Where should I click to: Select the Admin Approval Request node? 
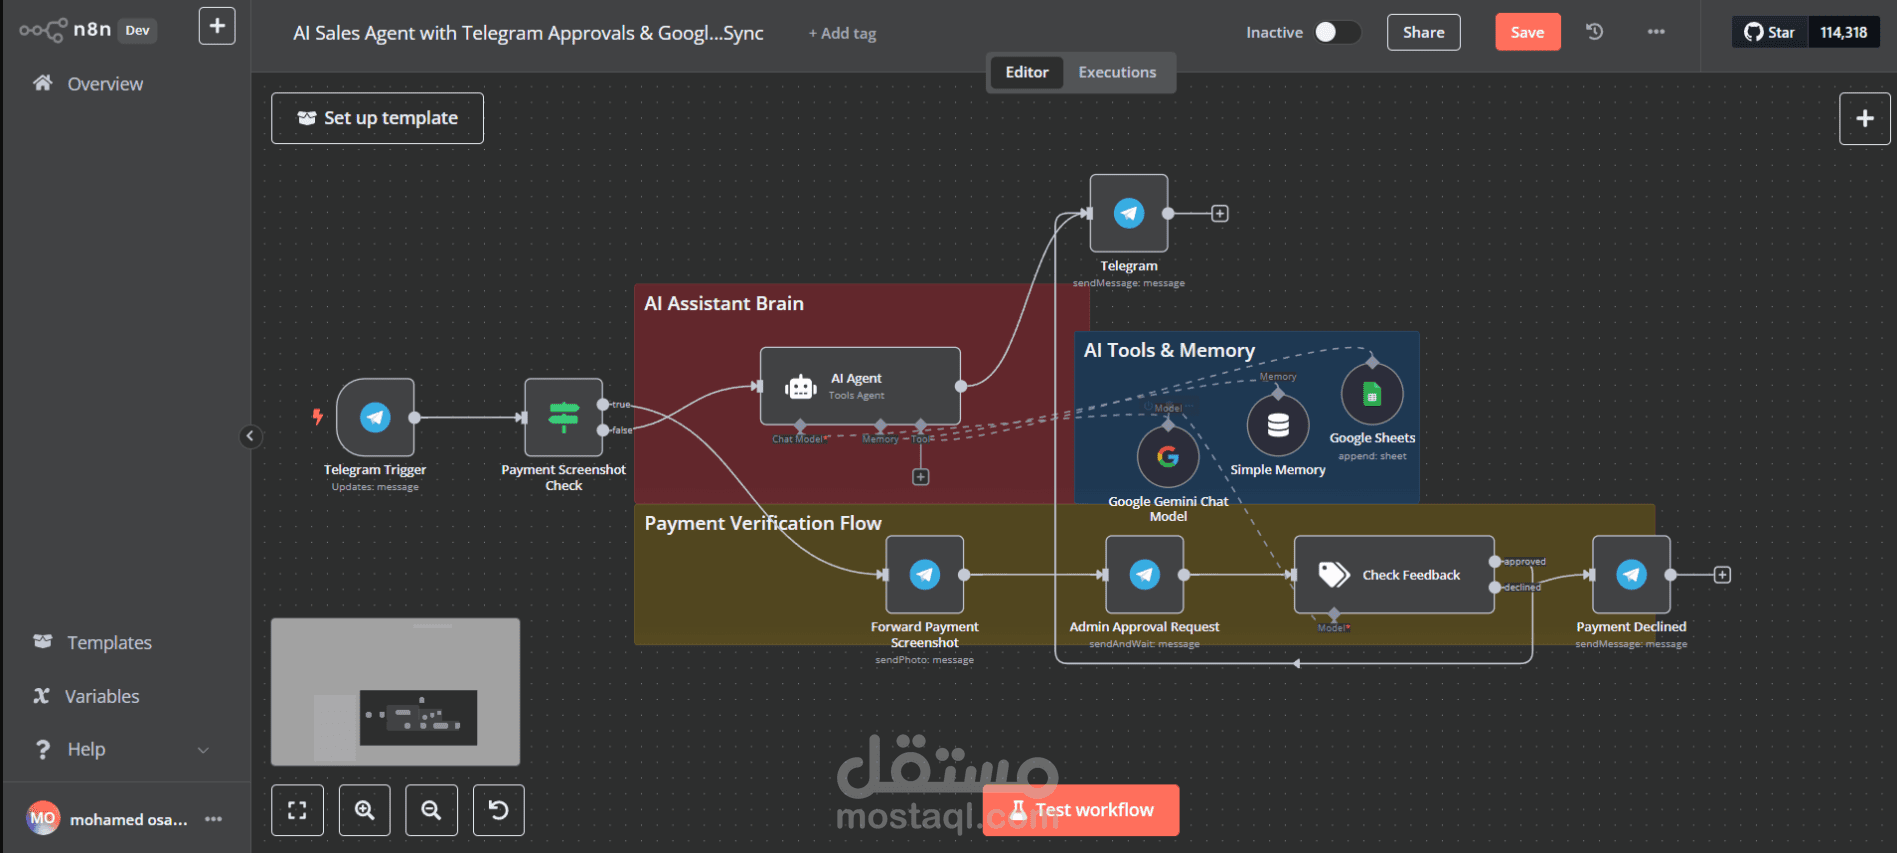[1145, 574]
